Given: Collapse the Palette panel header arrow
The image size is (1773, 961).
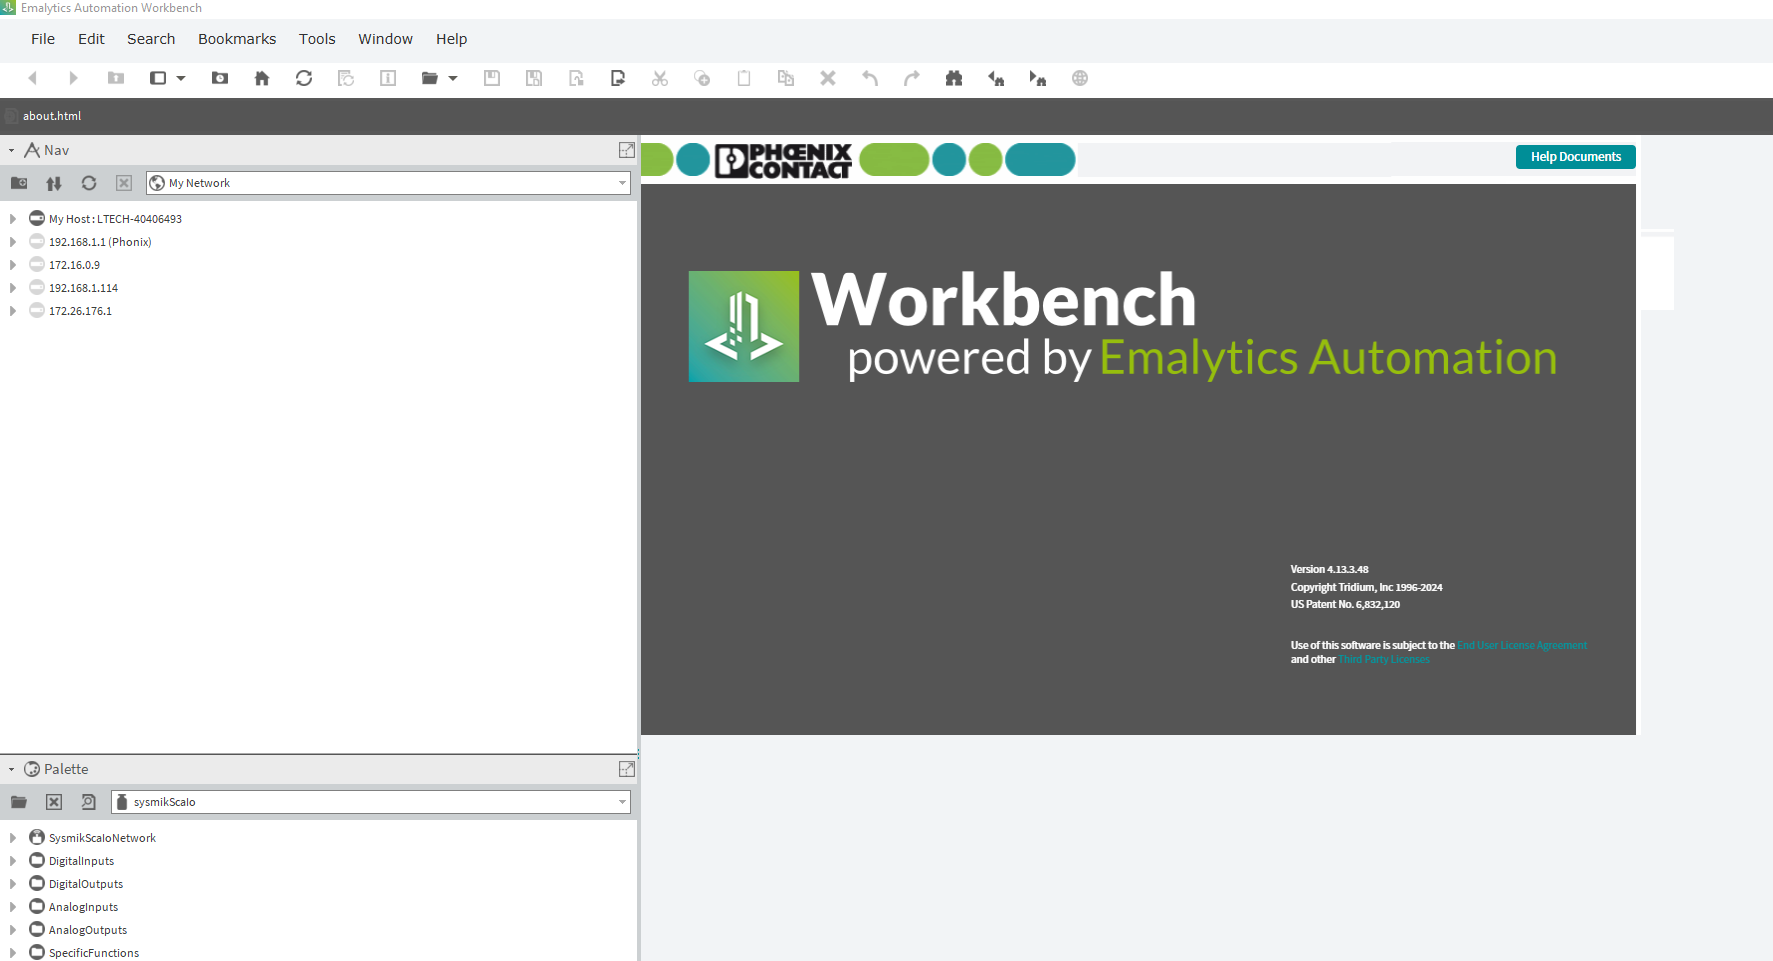Looking at the screenshot, I should pos(11,769).
